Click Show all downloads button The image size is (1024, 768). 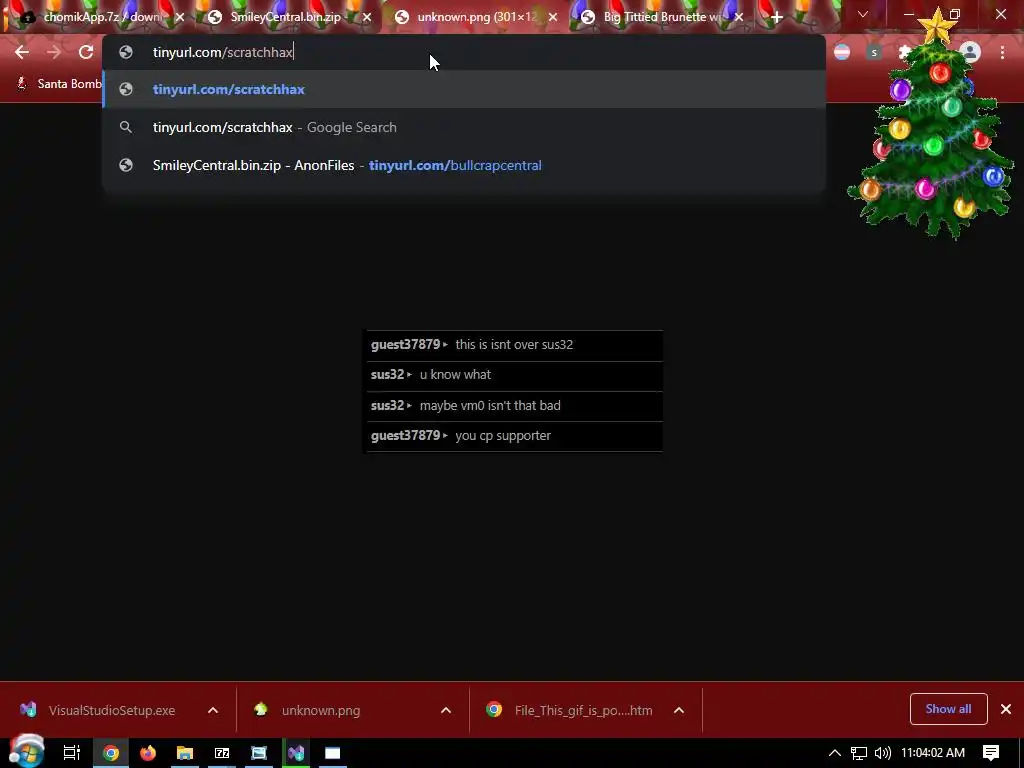pyautogui.click(x=948, y=709)
